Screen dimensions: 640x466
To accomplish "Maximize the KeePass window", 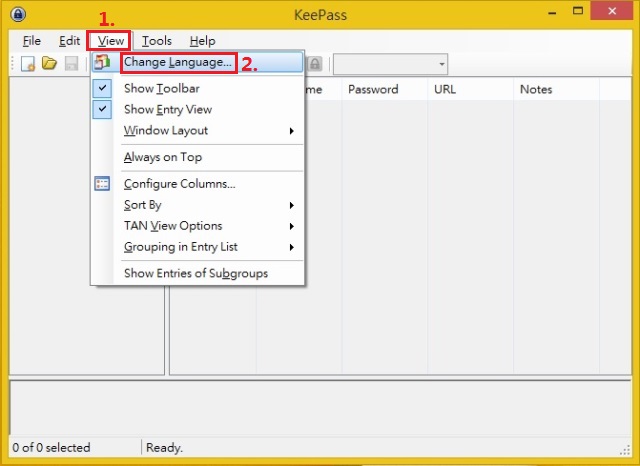I will [x=578, y=11].
